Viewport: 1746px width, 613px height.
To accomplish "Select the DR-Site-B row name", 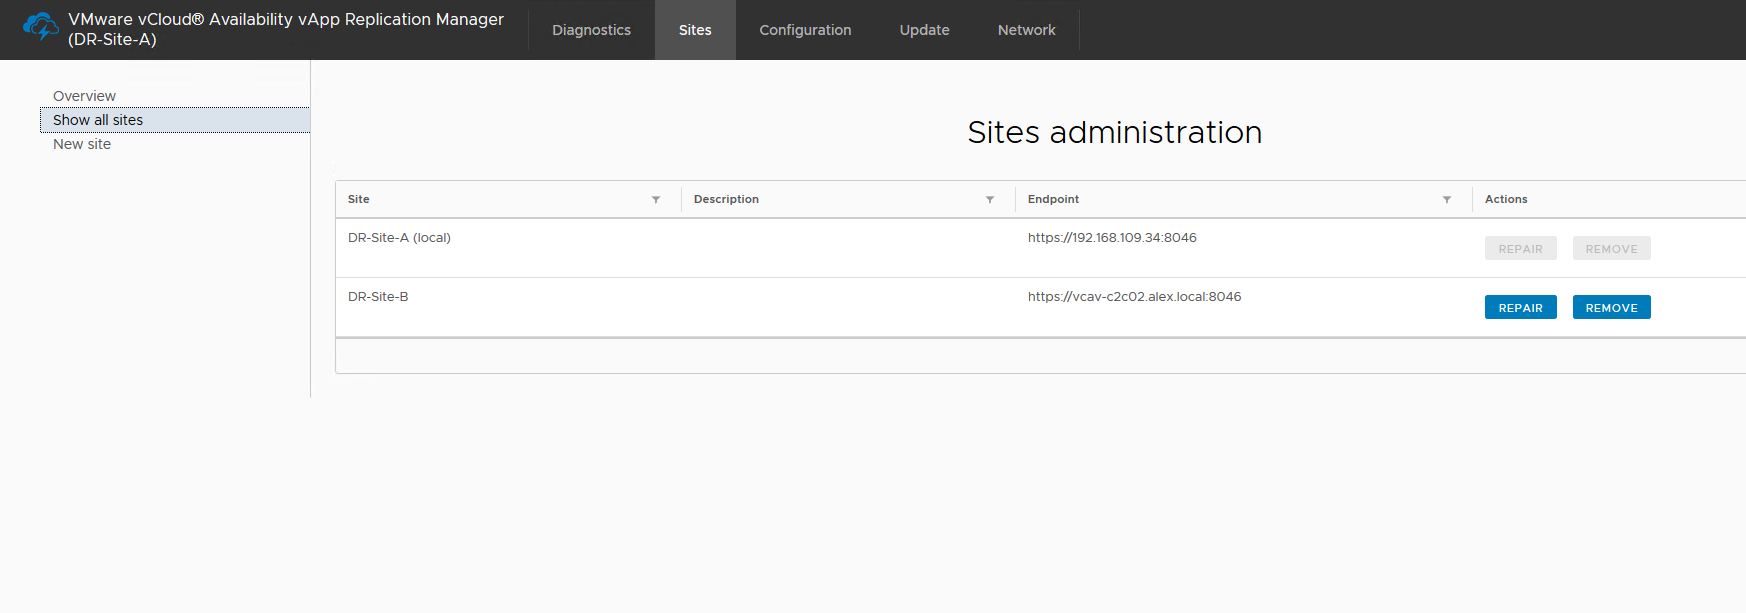I will [x=378, y=297].
